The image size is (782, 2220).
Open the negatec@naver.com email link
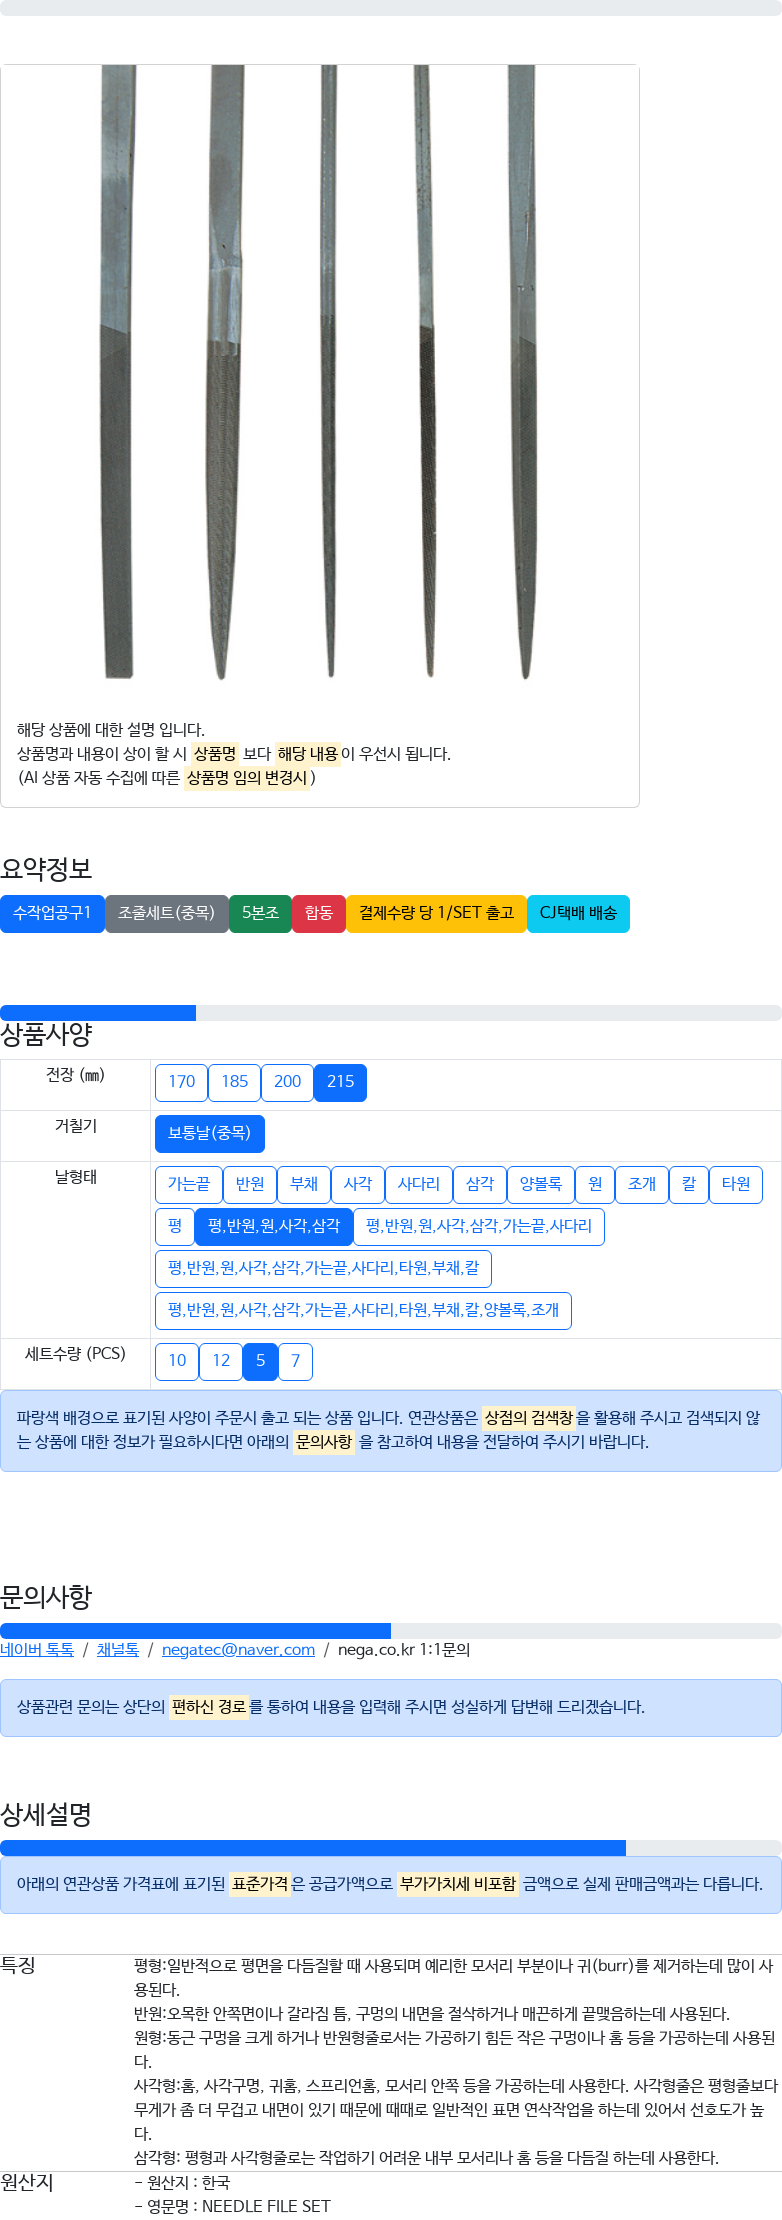pyautogui.click(x=238, y=1650)
